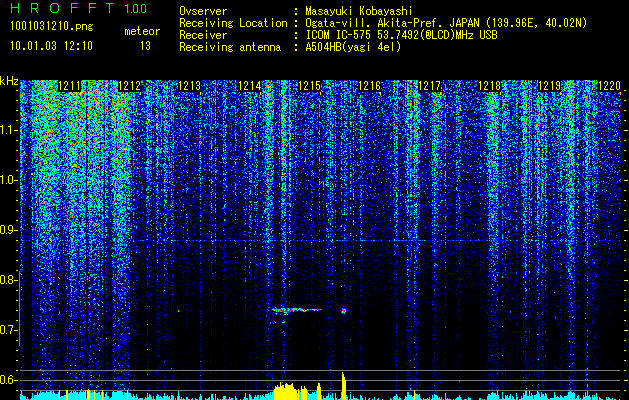The height and width of the screenshot is (400, 629).
Task: Click the date stamp 10.01.03 12:10
Action: [x=52, y=46]
